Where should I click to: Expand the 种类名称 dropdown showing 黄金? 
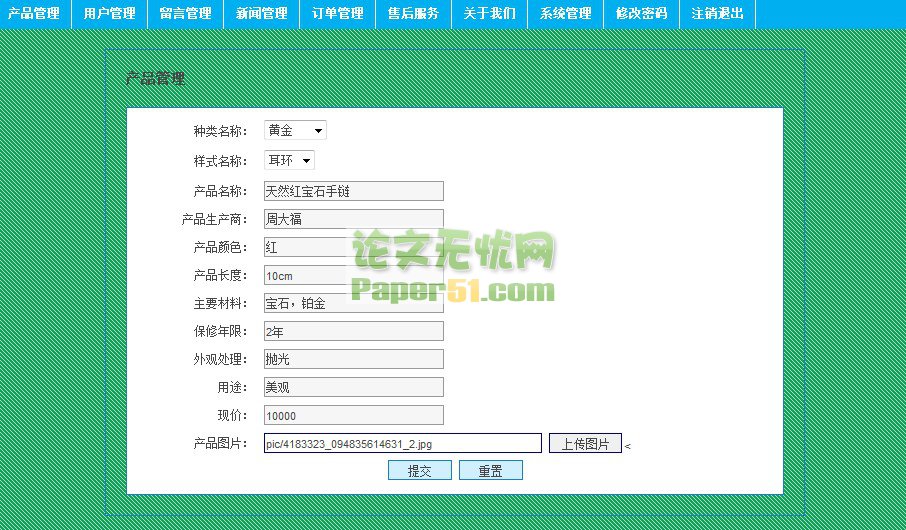(295, 130)
